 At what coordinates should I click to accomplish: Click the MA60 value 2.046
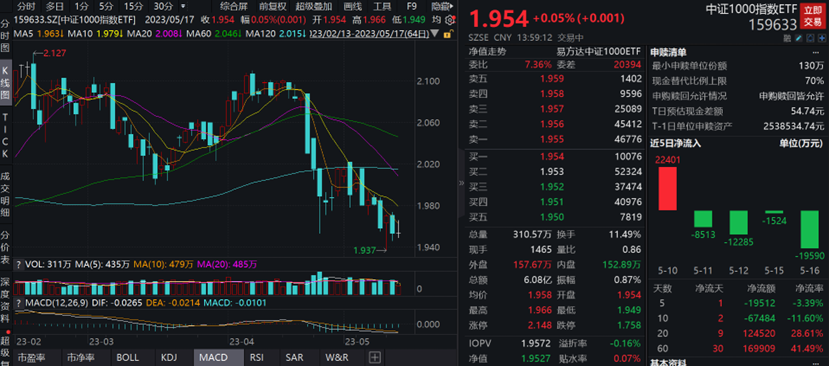click(228, 33)
